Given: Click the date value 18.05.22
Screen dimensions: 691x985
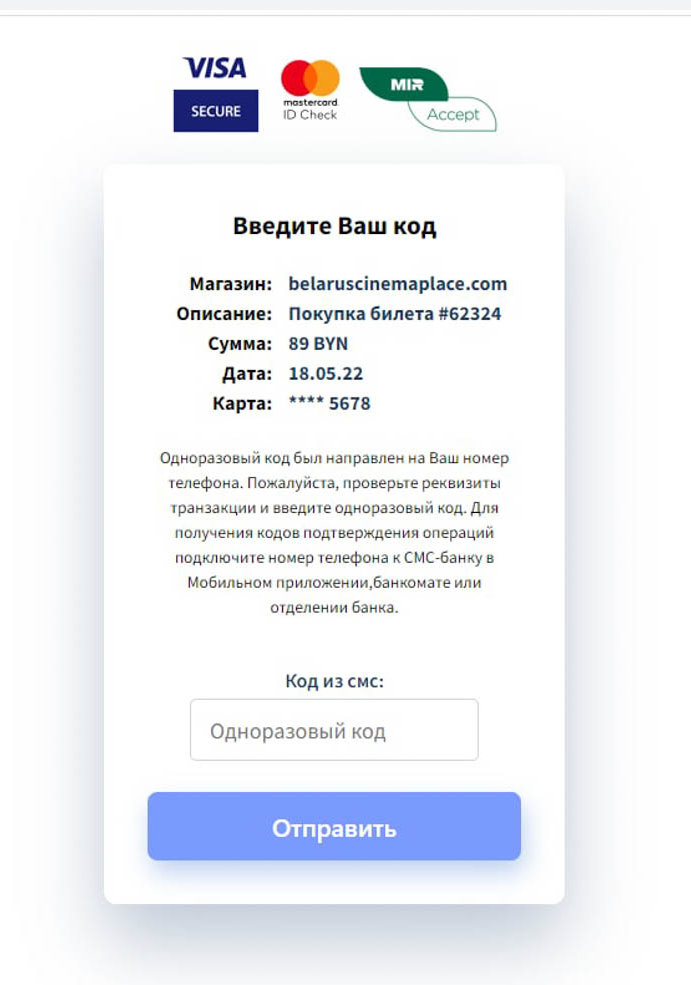Looking at the screenshot, I should click(x=325, y=374).
